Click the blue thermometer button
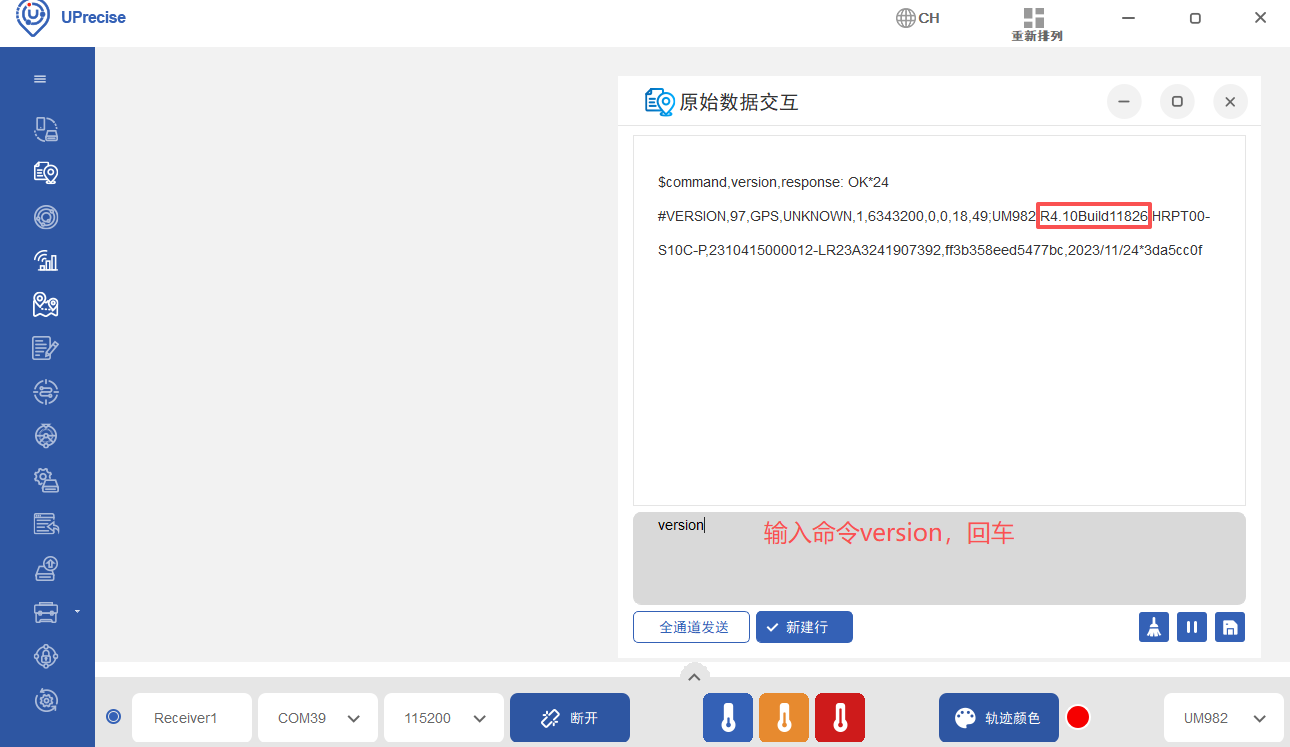Image resolution: width=1290 pixels, height=747 pixels. 728,718
